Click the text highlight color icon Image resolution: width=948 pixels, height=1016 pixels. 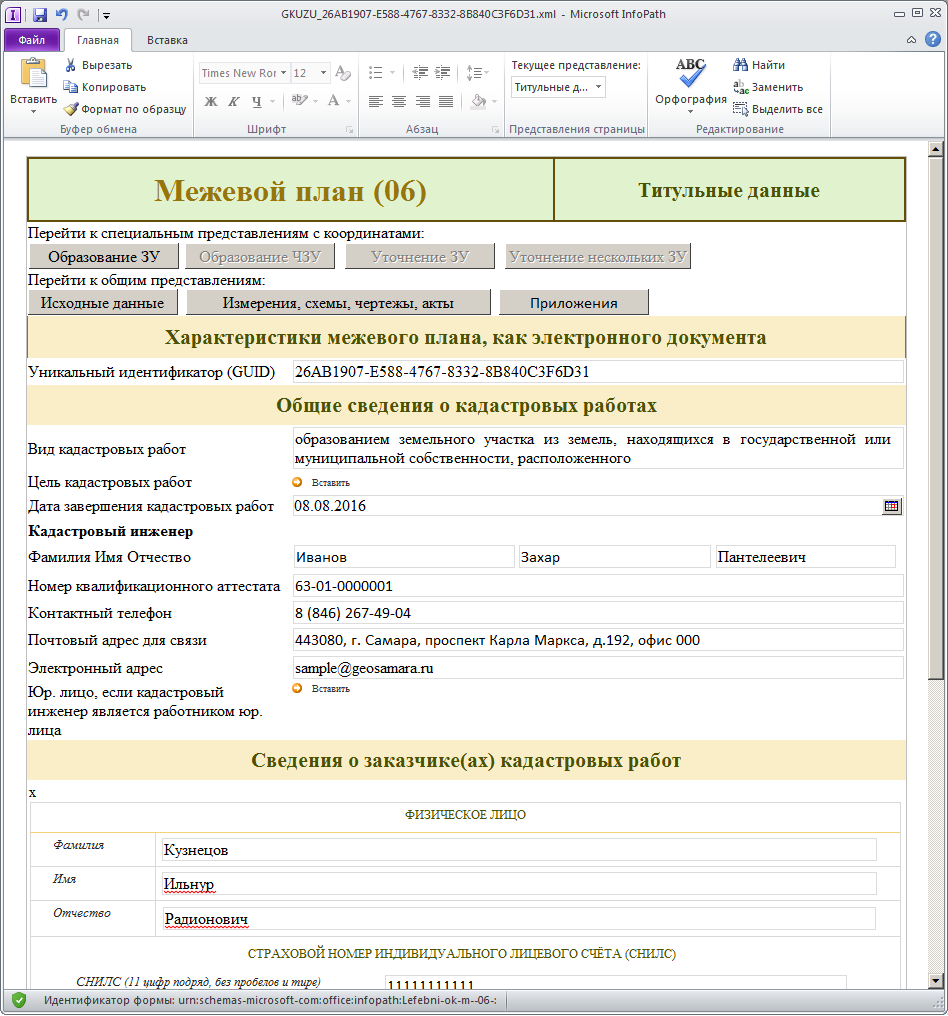[x=299, y=100]
